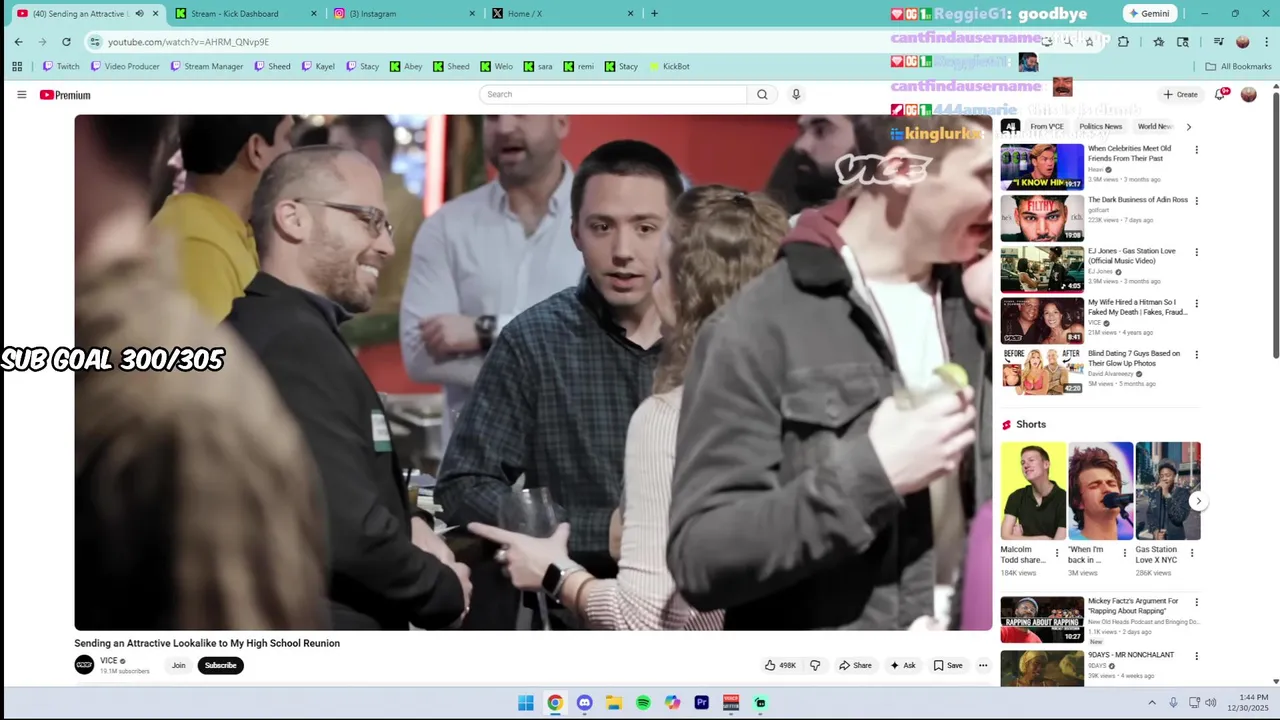Open Chrome apps grid in bookmarks bar
This screenshot has width=1280, height=720.
(17, 66)
